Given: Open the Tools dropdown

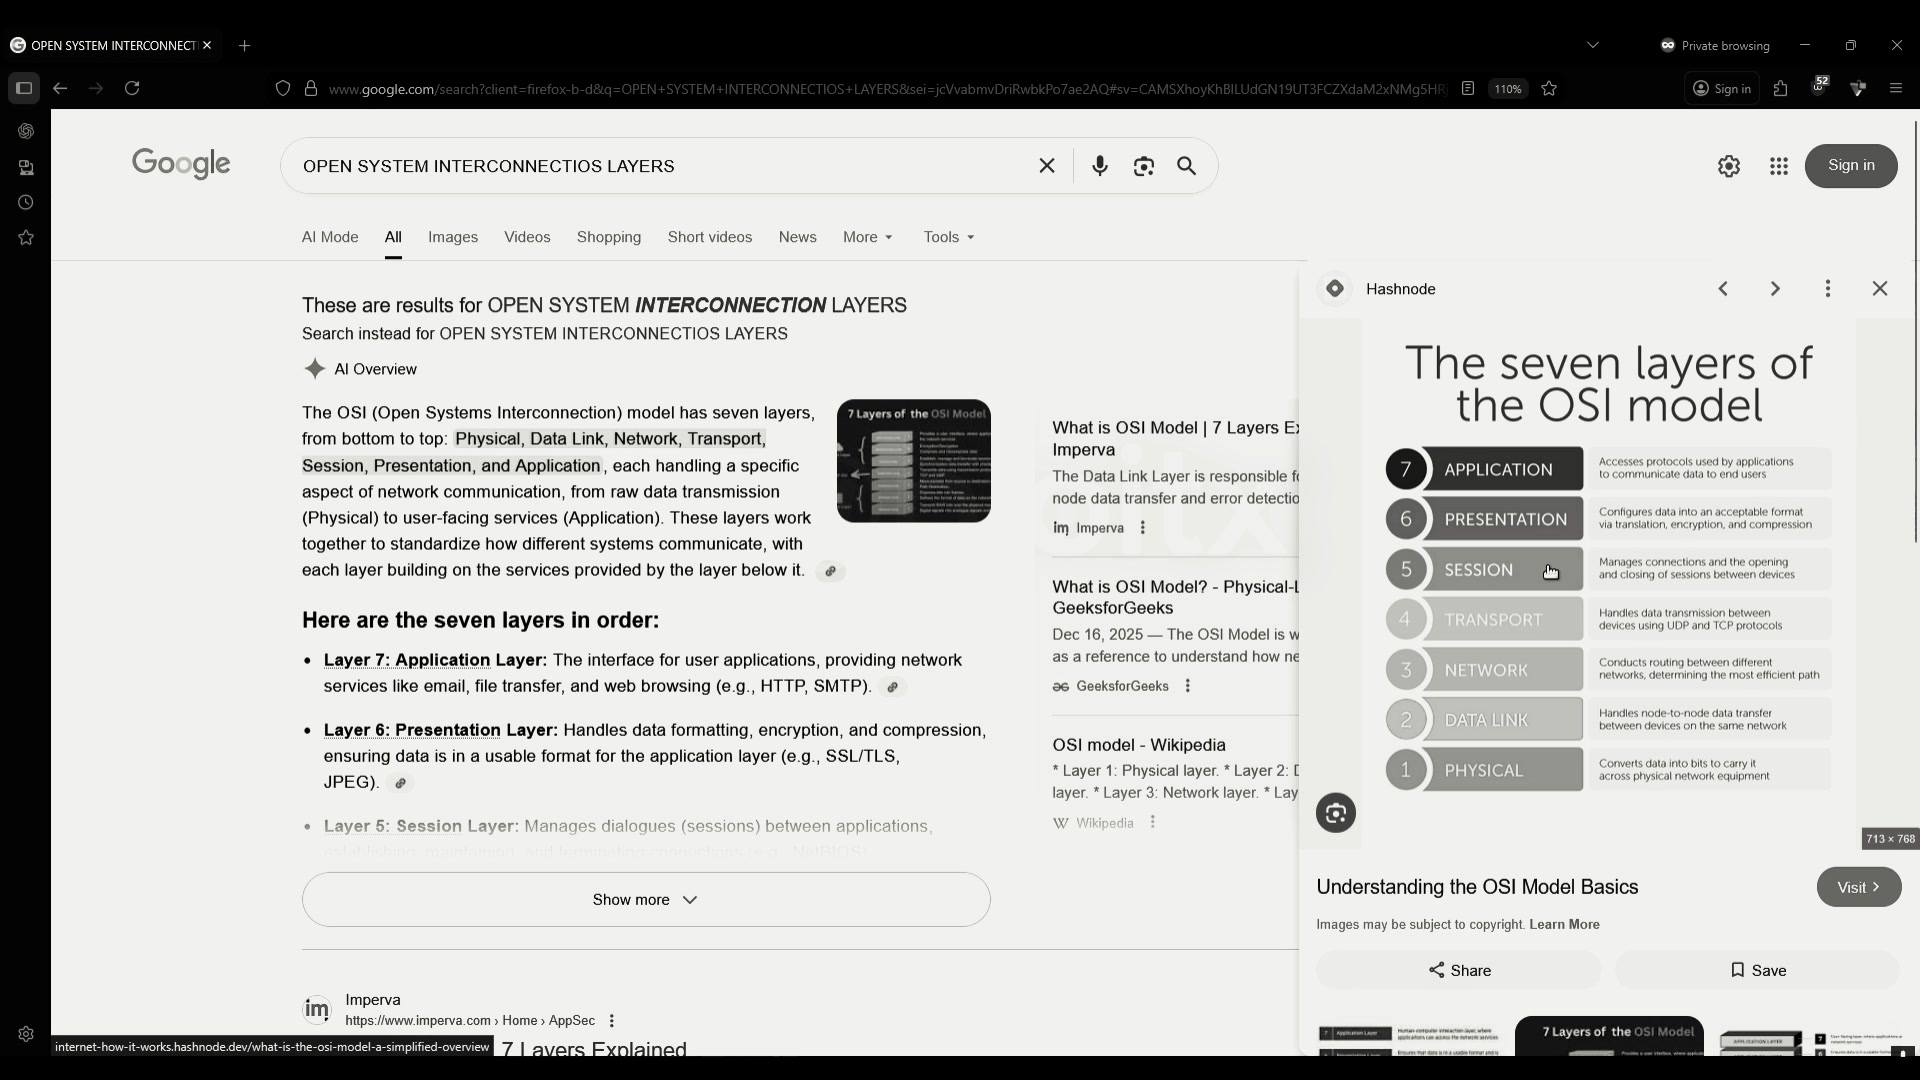Looking at the screenshot, I should 949,237.
